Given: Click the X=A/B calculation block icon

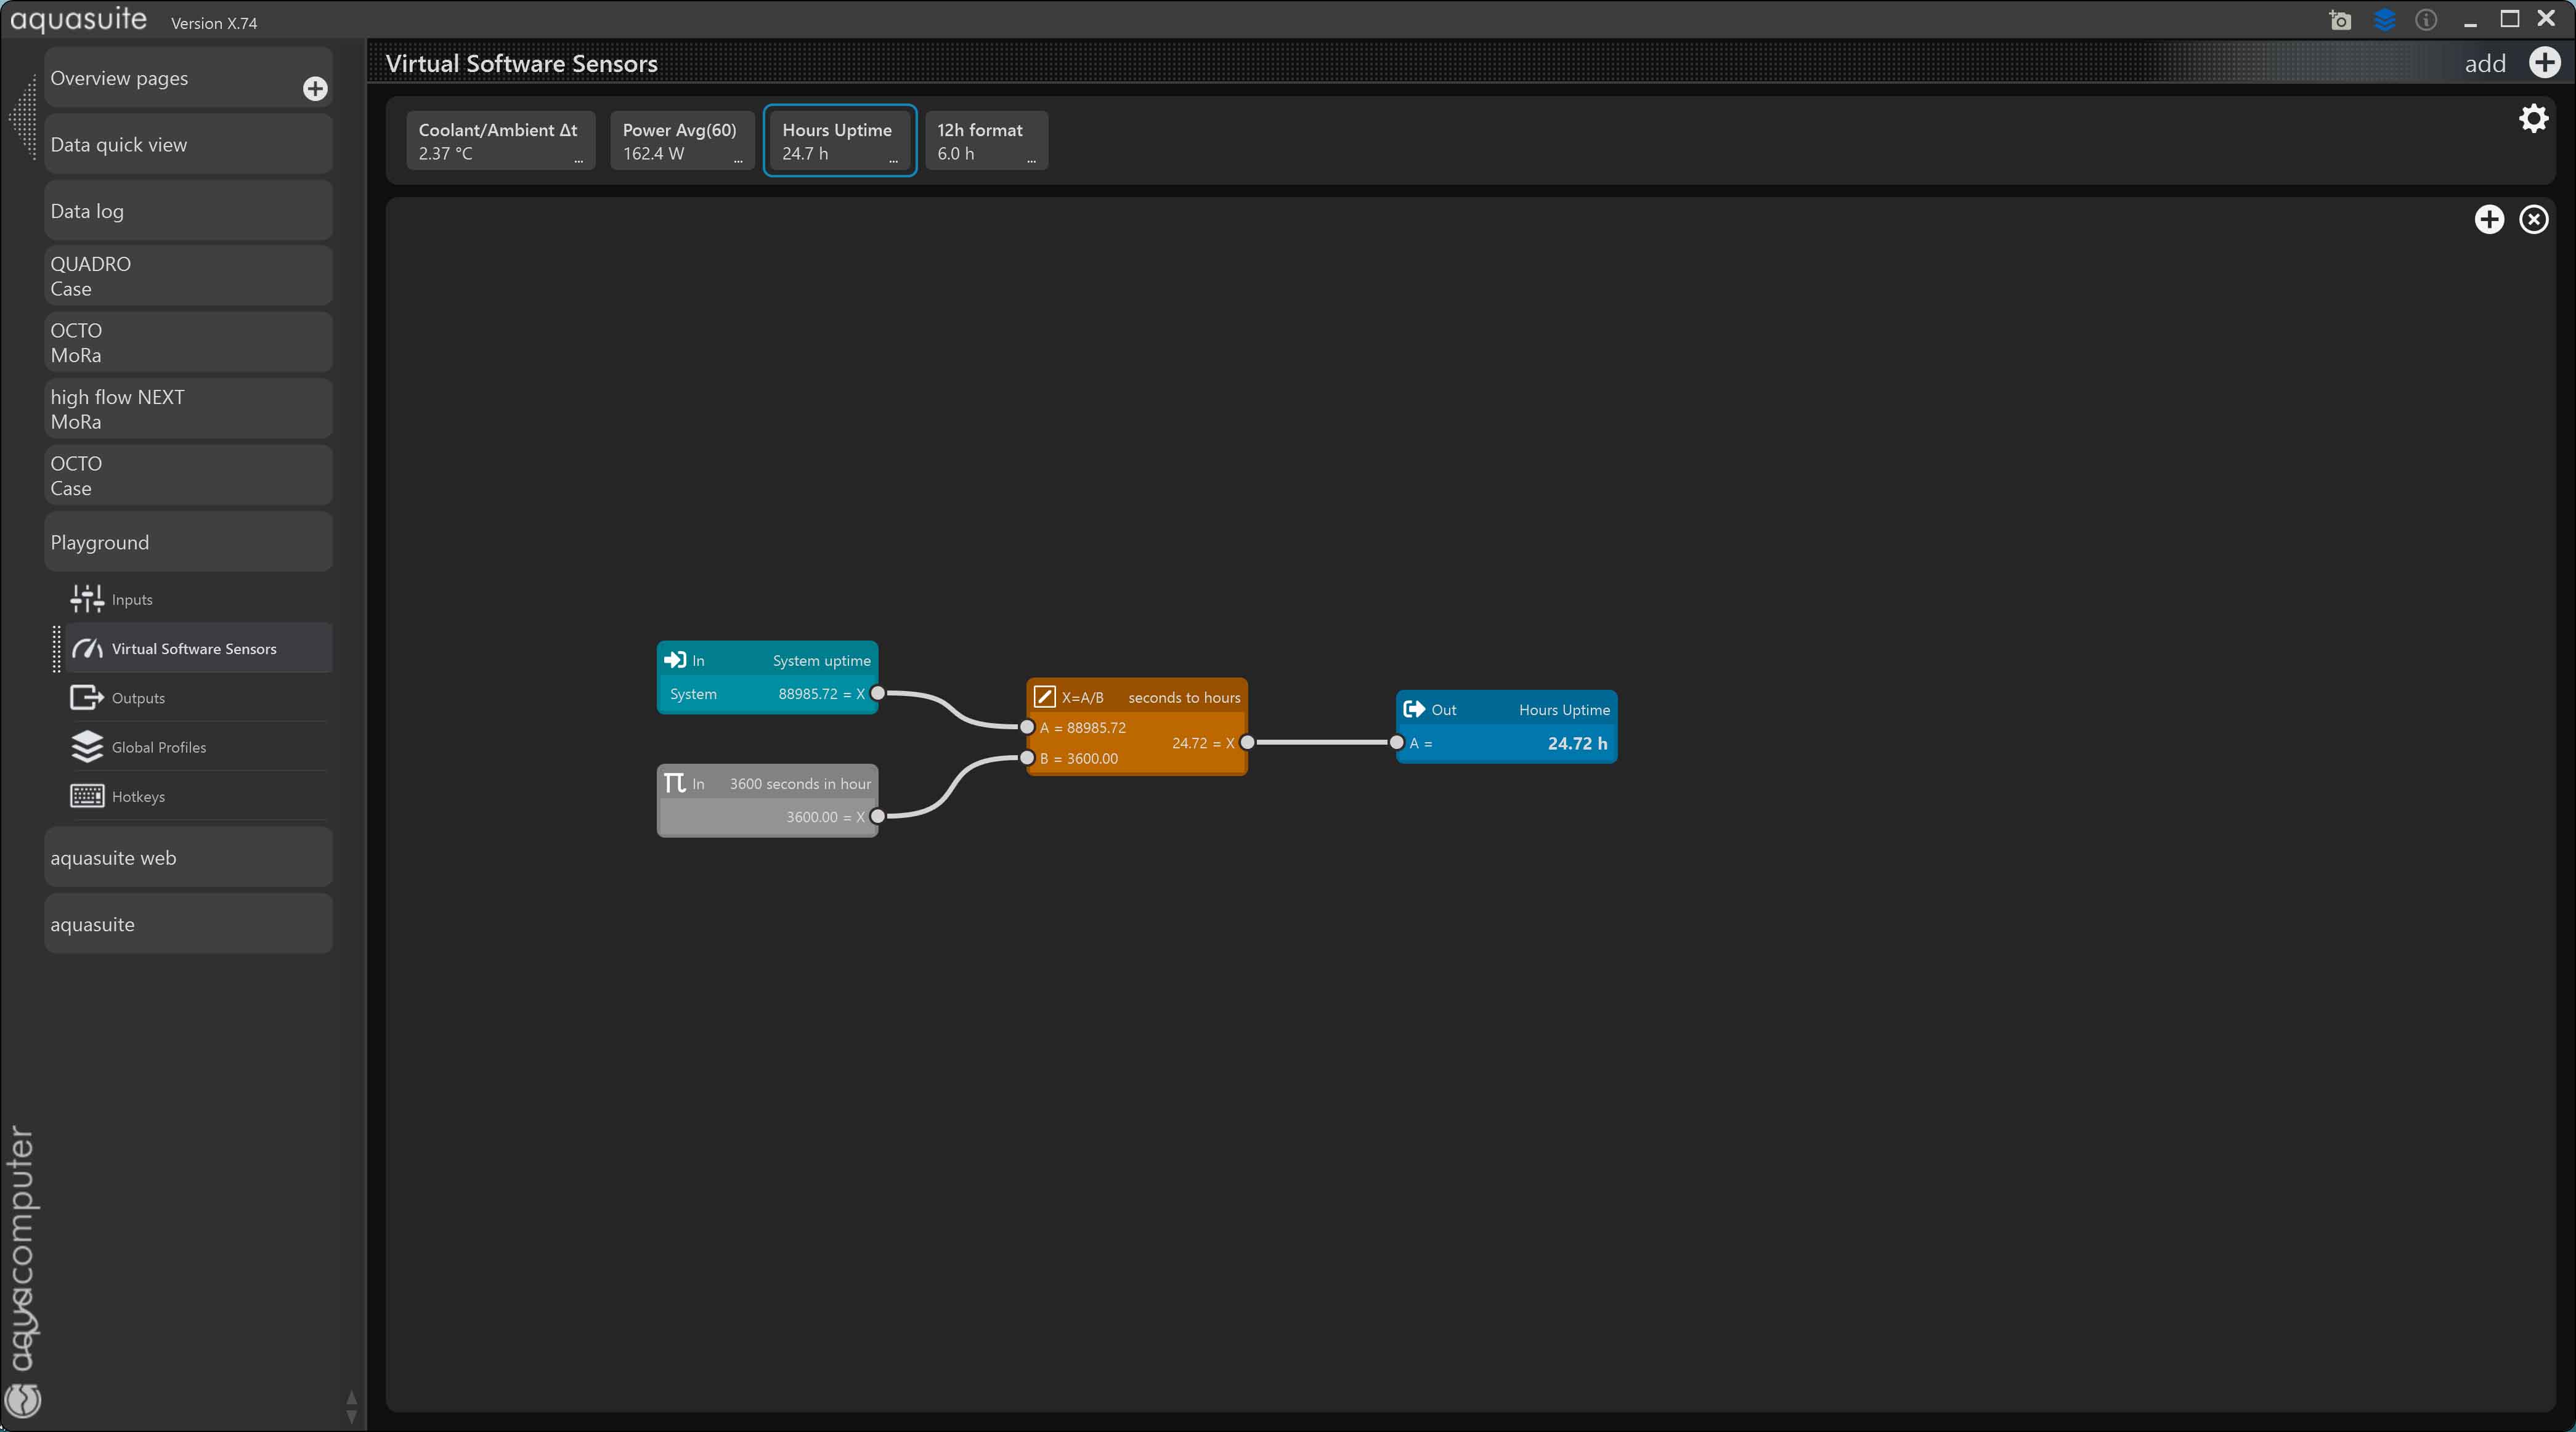Looking at the screenshot, I should pyautogui.click(x=1044, y=697).
